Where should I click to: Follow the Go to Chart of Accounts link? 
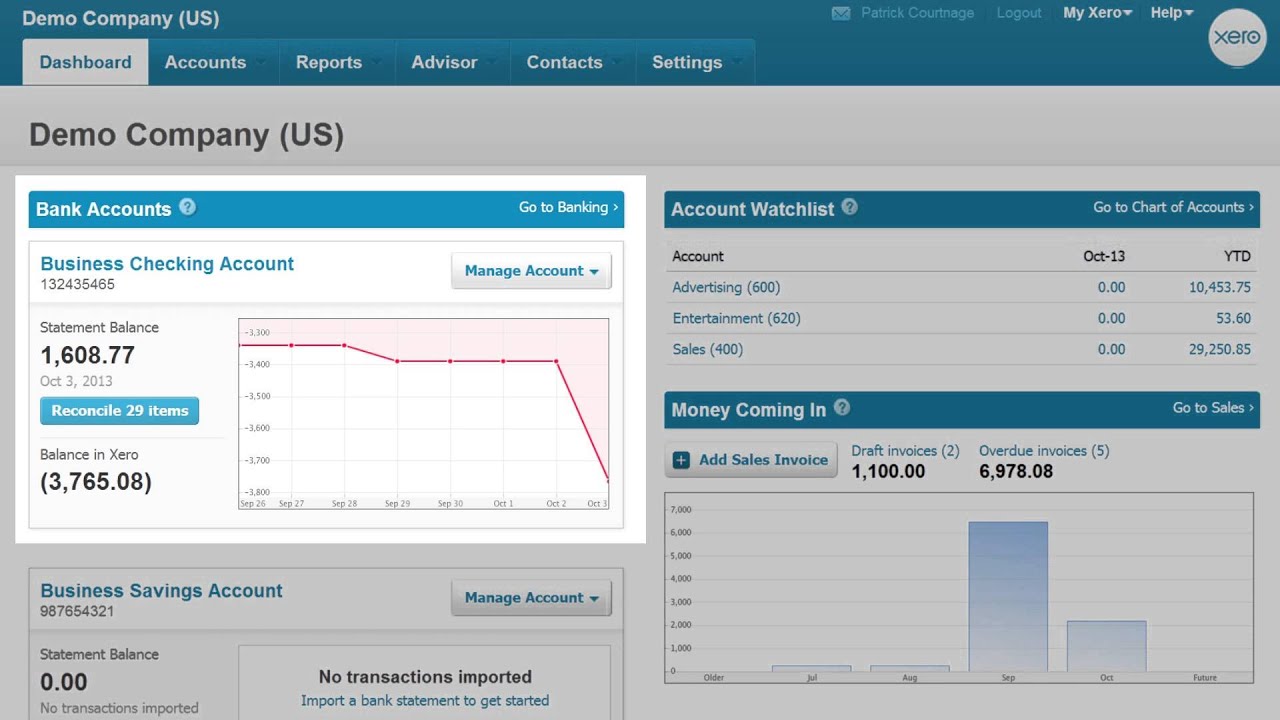(x=1174, y=207)
